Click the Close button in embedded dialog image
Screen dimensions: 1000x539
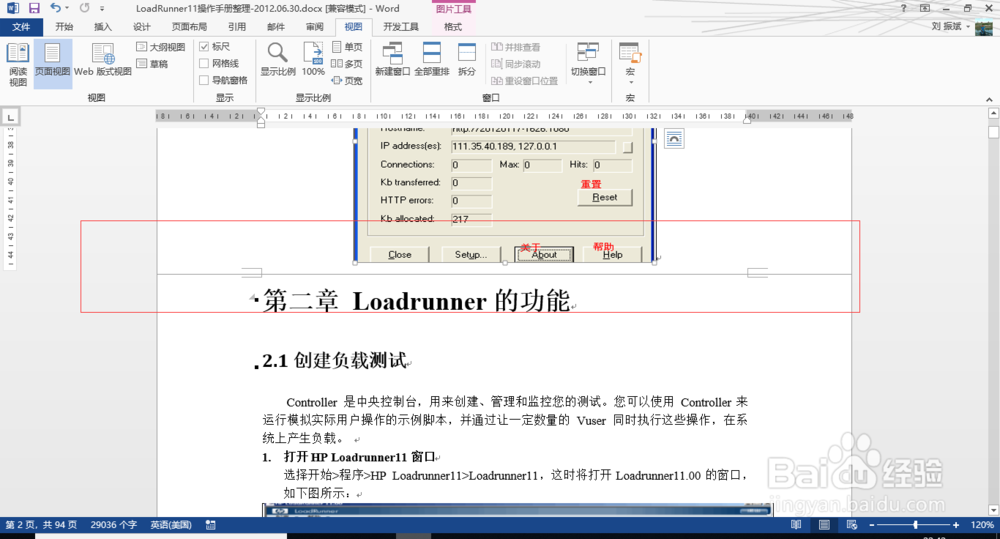click(400, 255)
